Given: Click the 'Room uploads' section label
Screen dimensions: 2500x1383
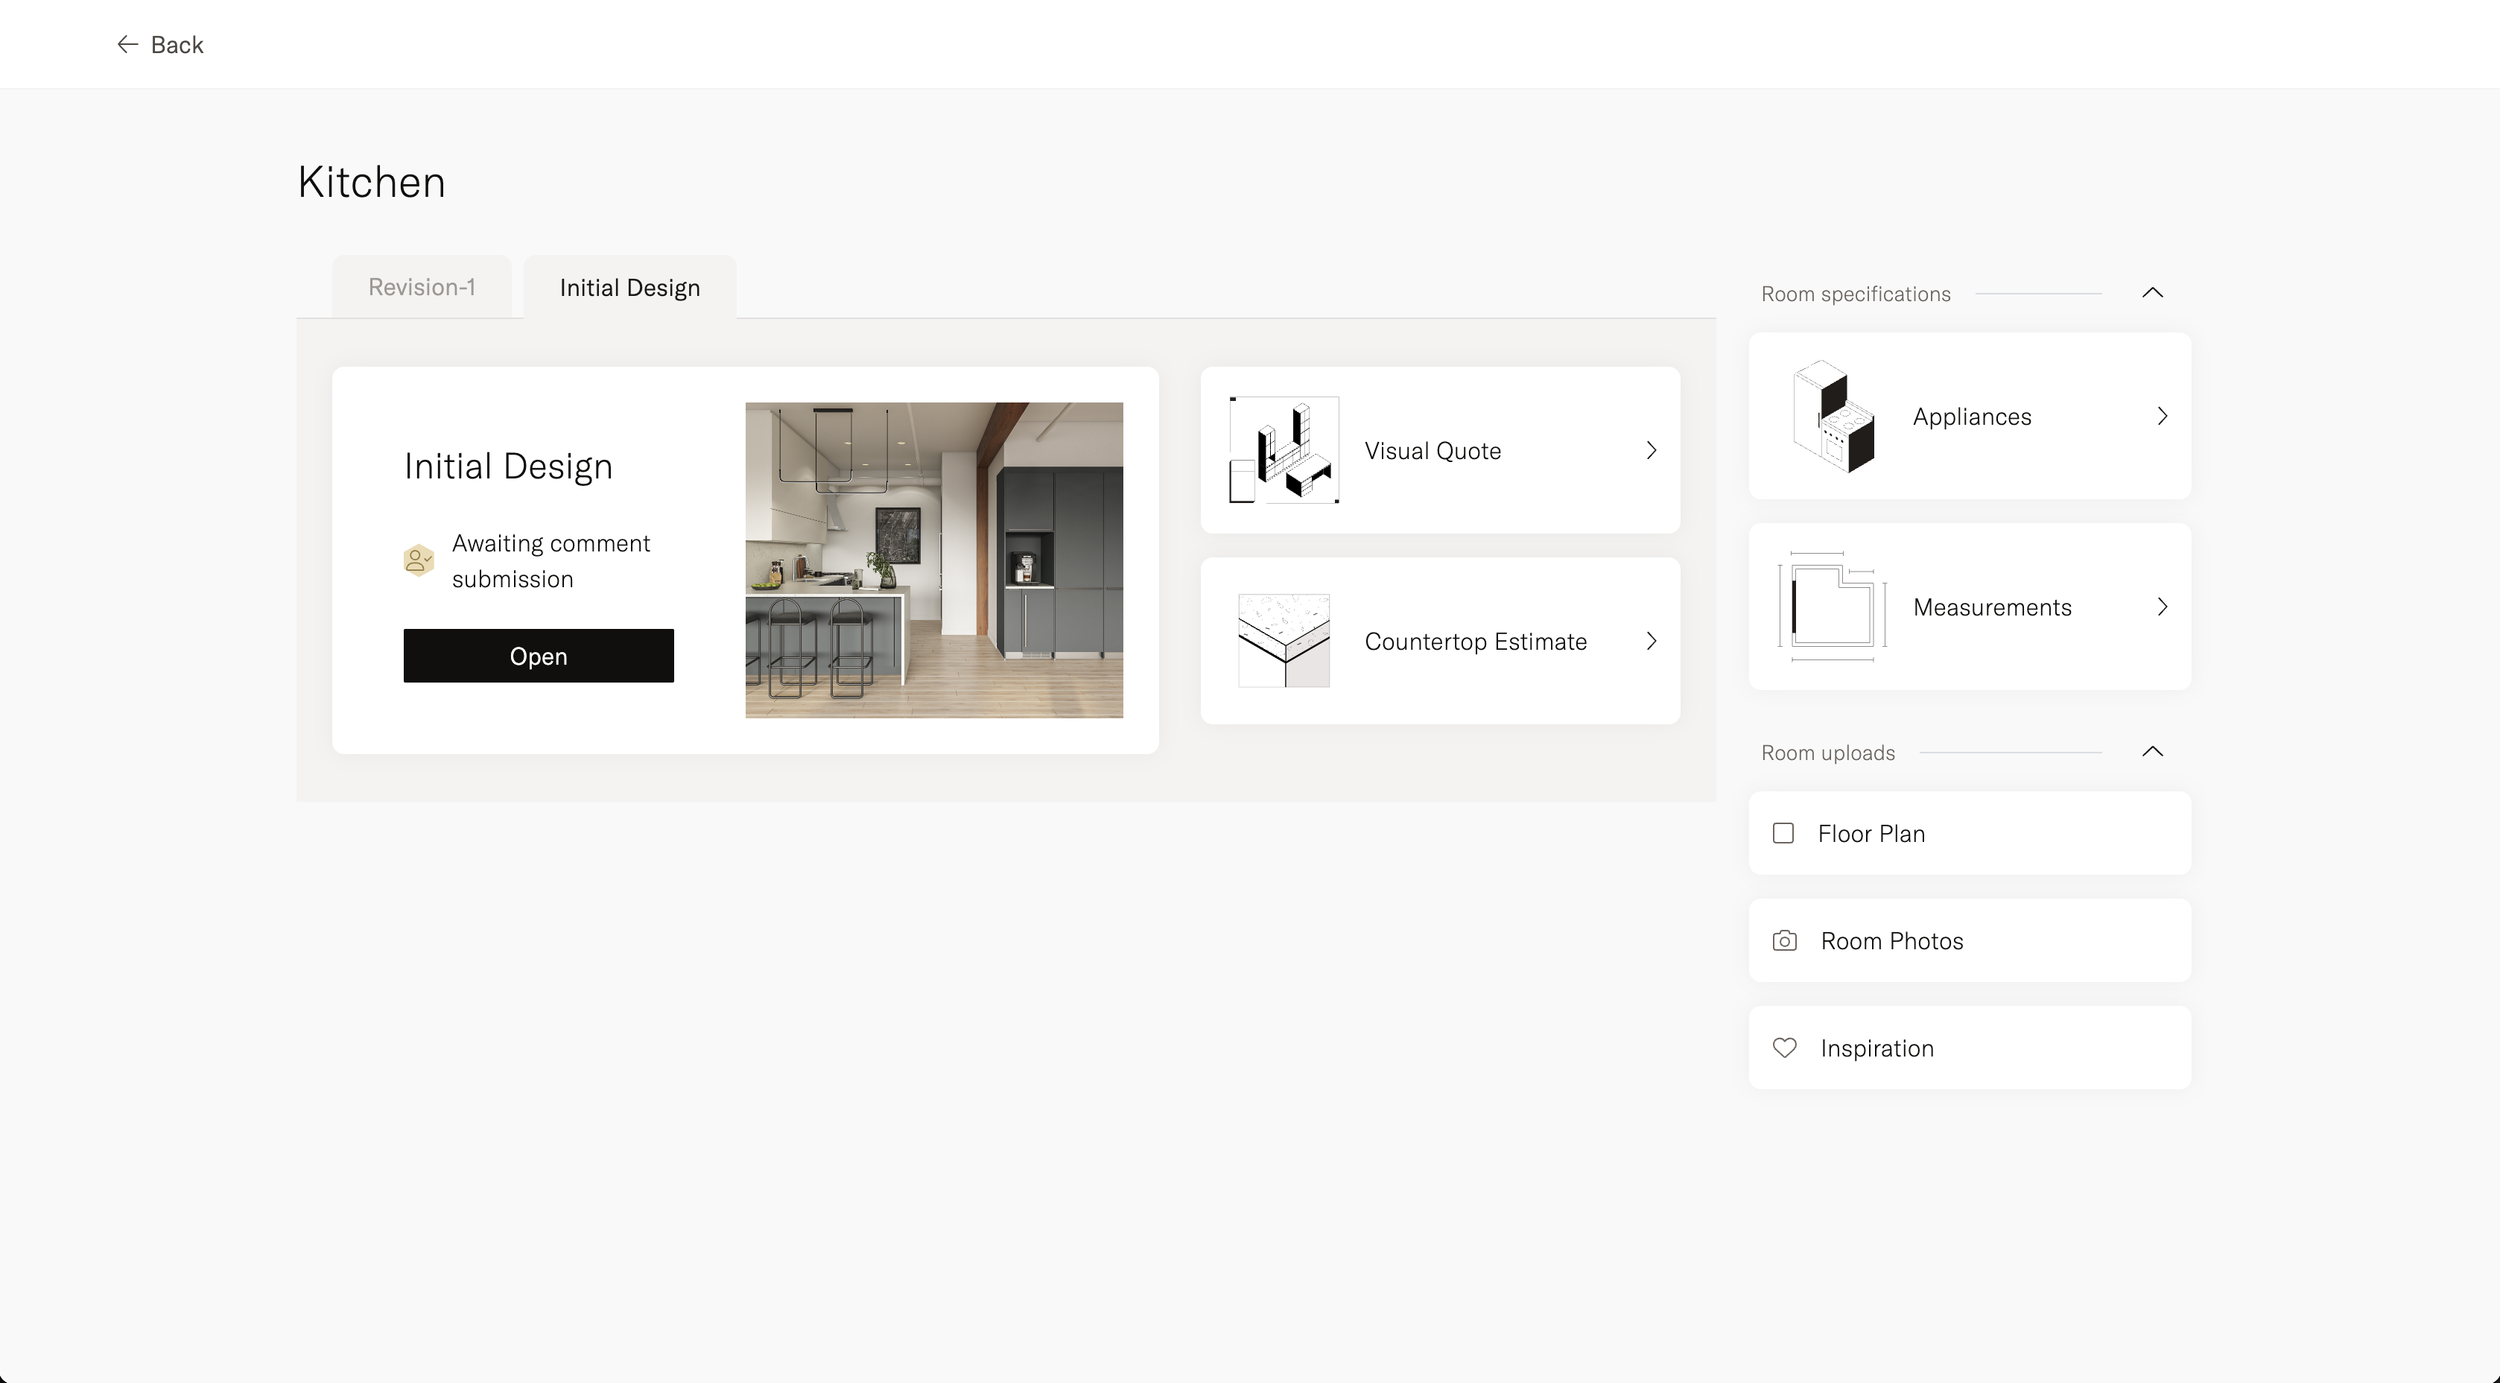Looking at the screenshot, I should click(1827, 753).
